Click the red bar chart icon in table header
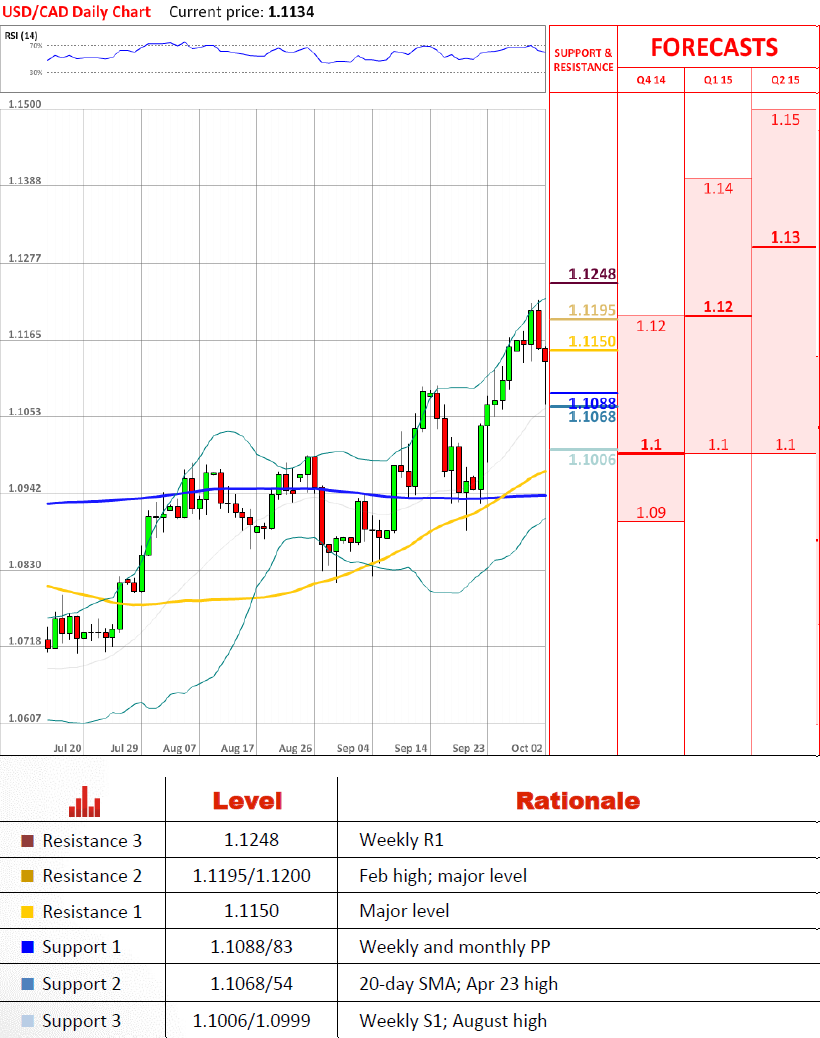The height and width of the screenshot is (1038, 820). click(85, 802)
